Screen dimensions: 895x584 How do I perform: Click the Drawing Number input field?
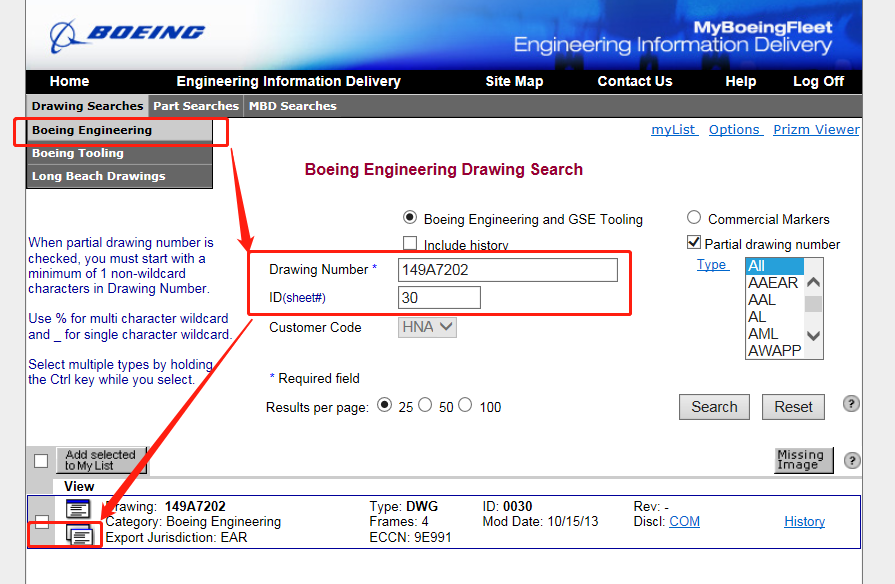coord(507,270)
